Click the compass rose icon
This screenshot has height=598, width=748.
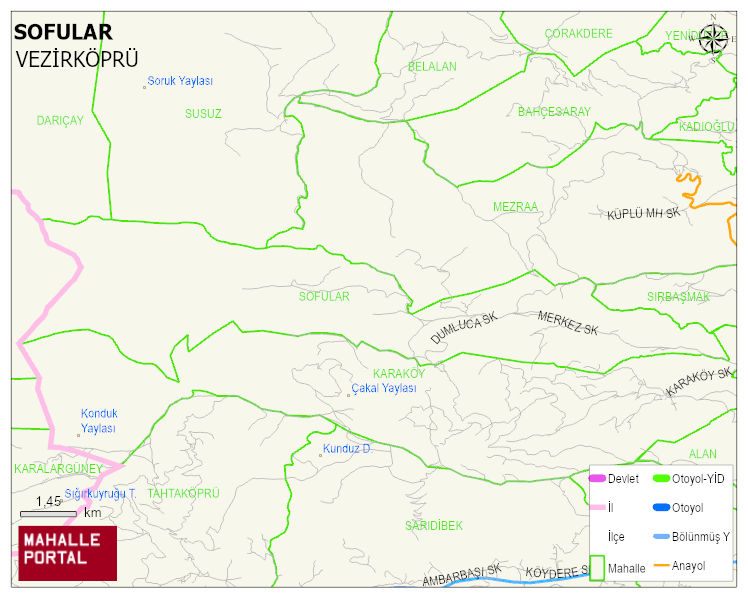(x=714, y=39)
